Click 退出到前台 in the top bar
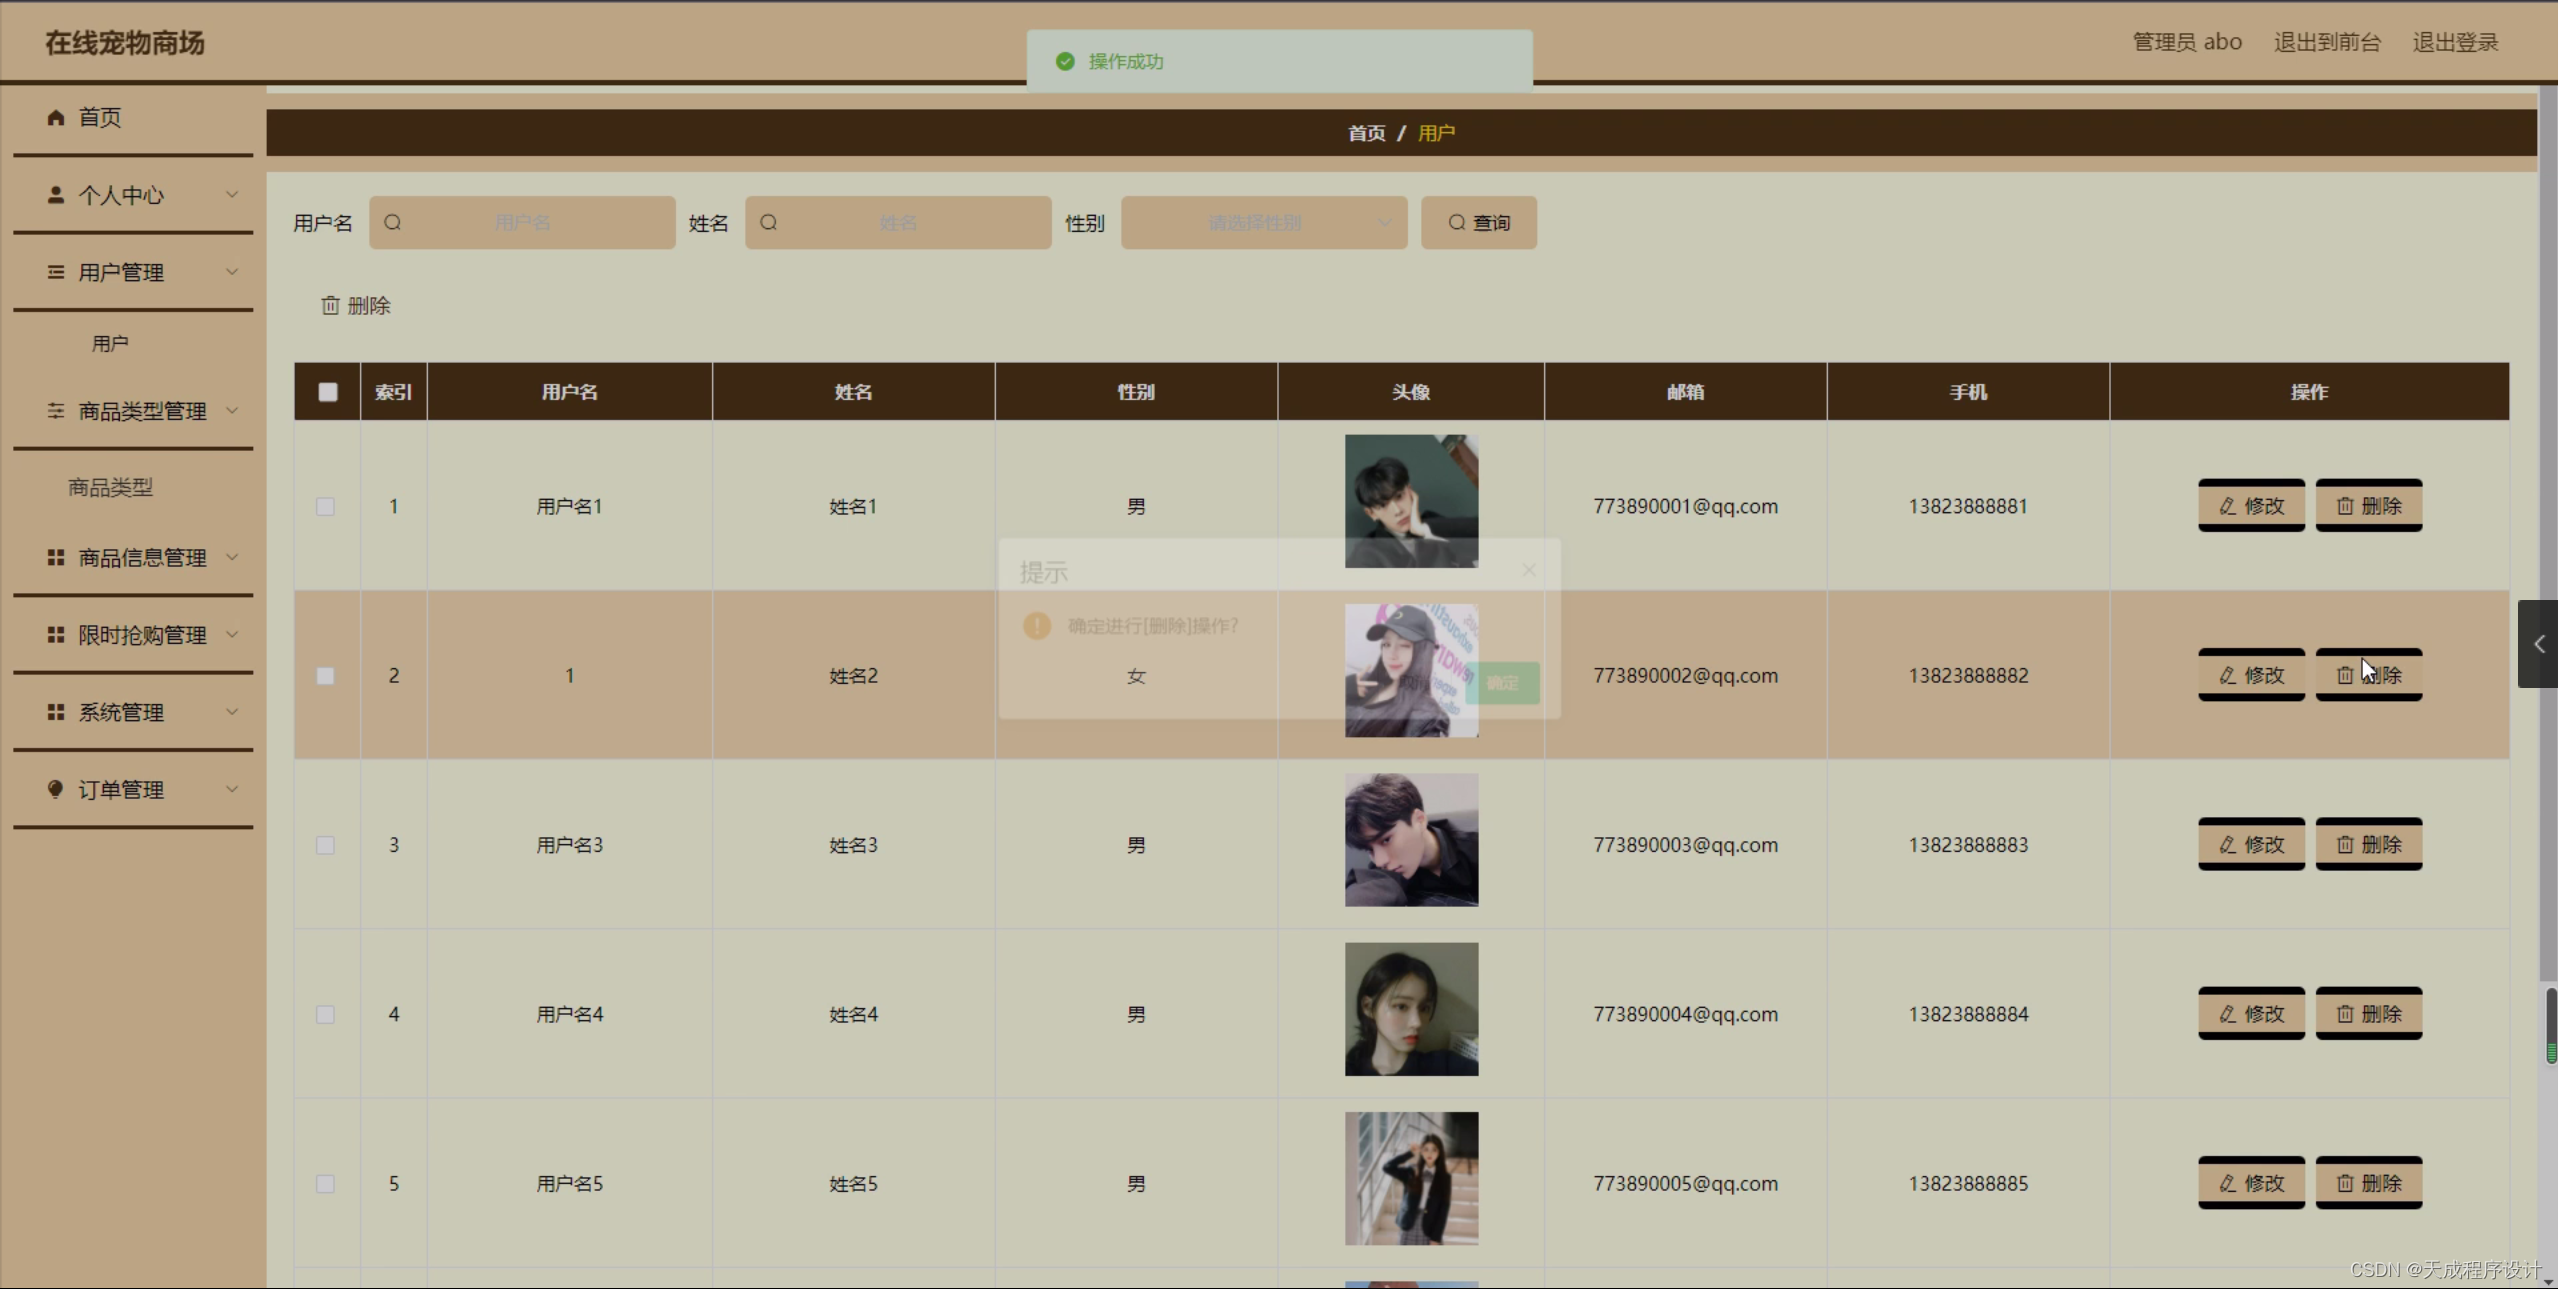Viewport: 2558px width, 1289px height. (2326, 41)
